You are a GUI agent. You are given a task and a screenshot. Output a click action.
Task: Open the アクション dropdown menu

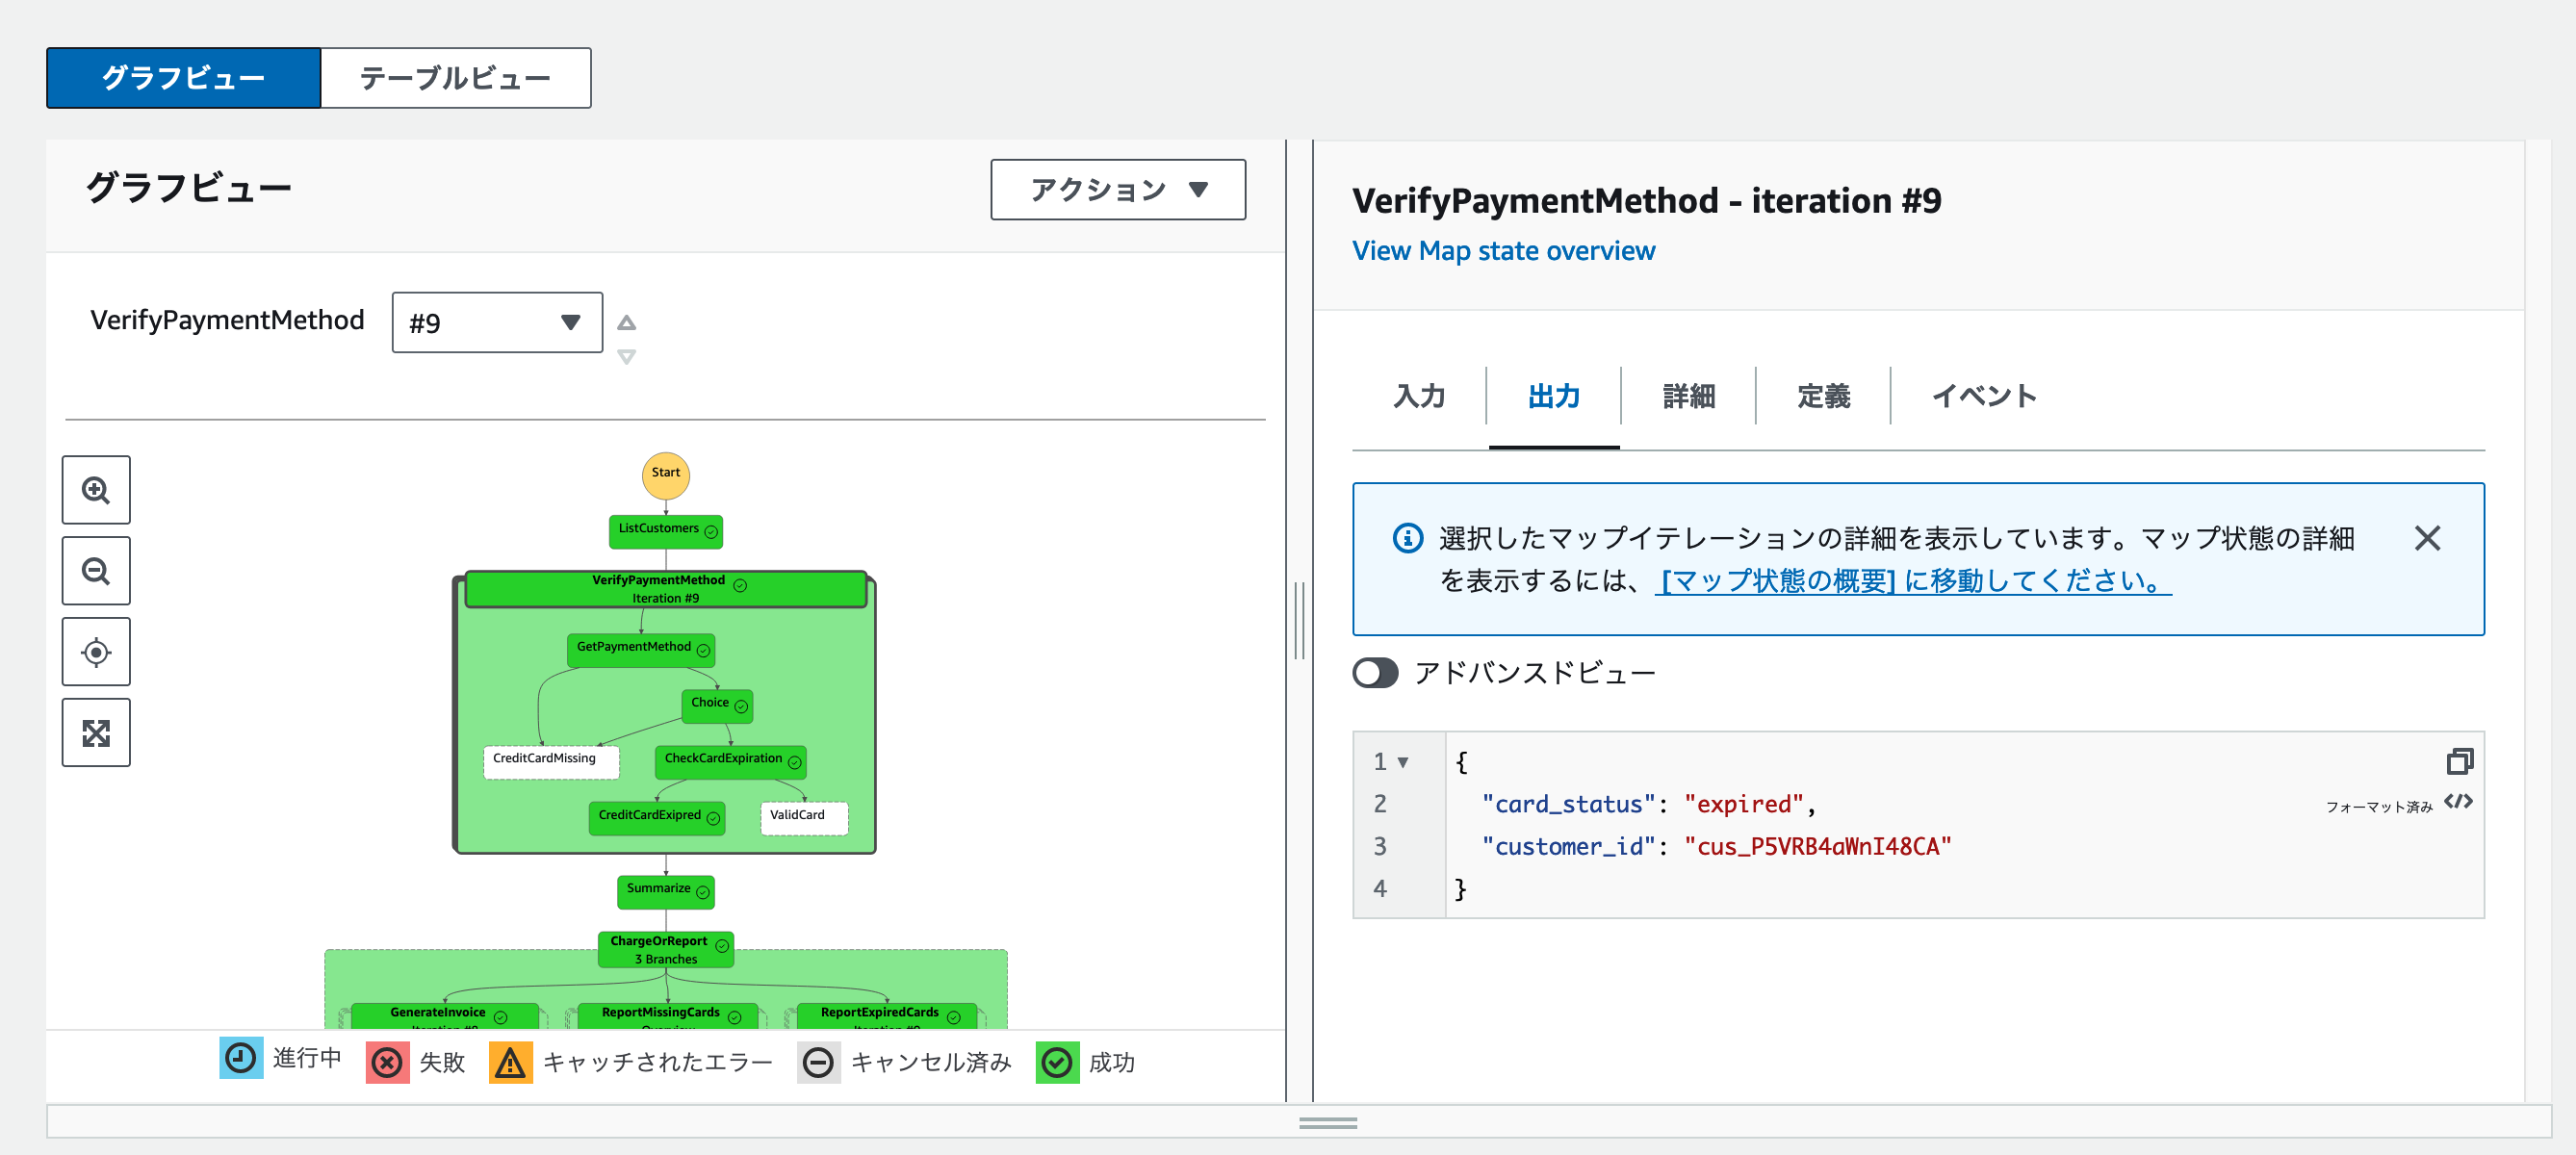click(1117, 189)
